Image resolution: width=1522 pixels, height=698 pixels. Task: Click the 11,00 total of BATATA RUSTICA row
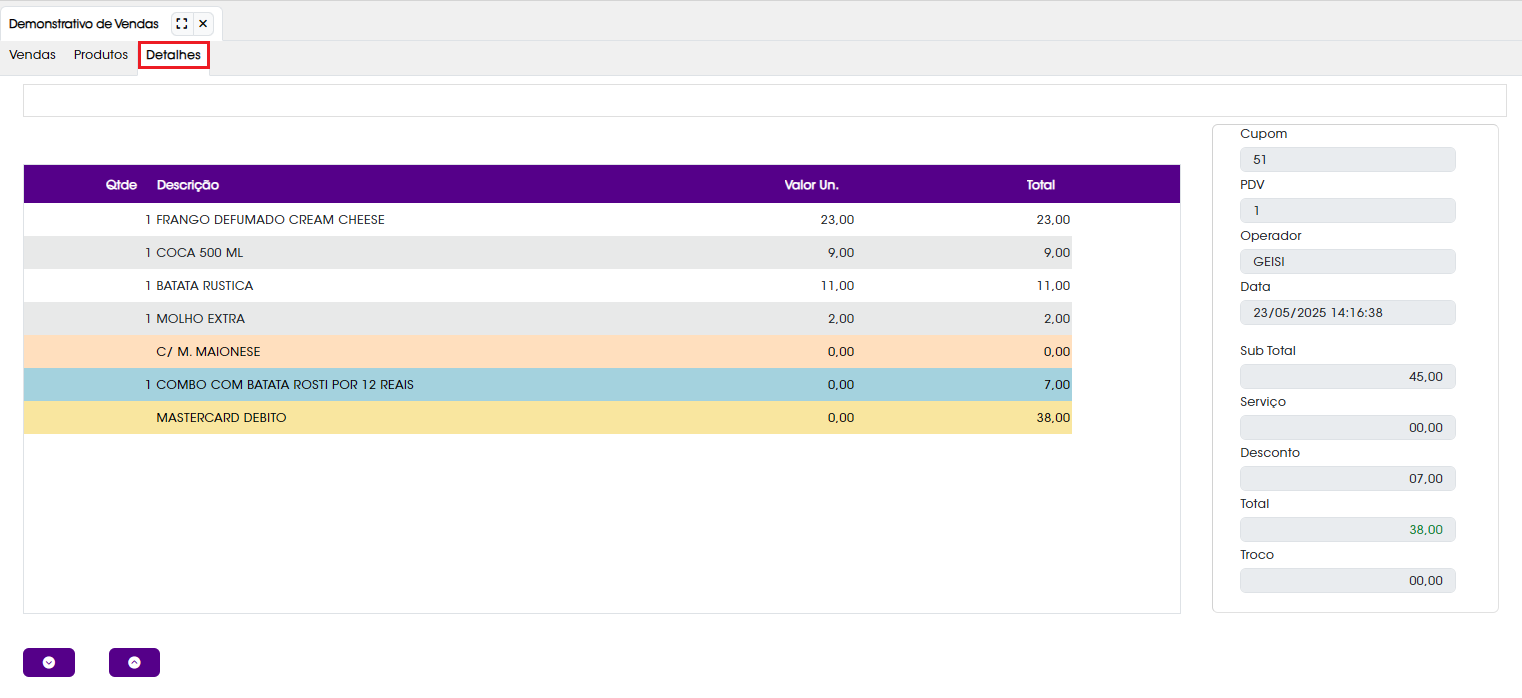[x=1053, y=286]
